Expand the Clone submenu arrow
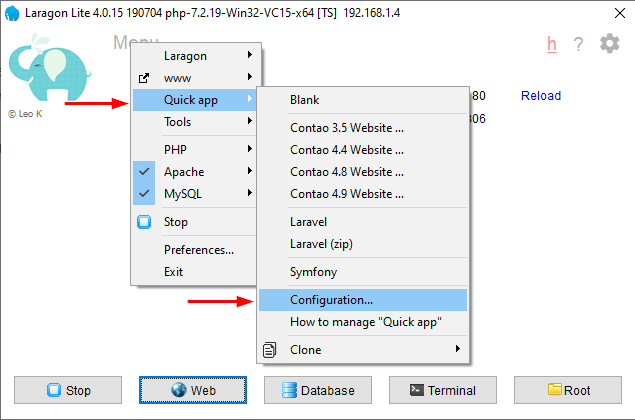This screenshot has height=420, width=635. click(458, 348)
